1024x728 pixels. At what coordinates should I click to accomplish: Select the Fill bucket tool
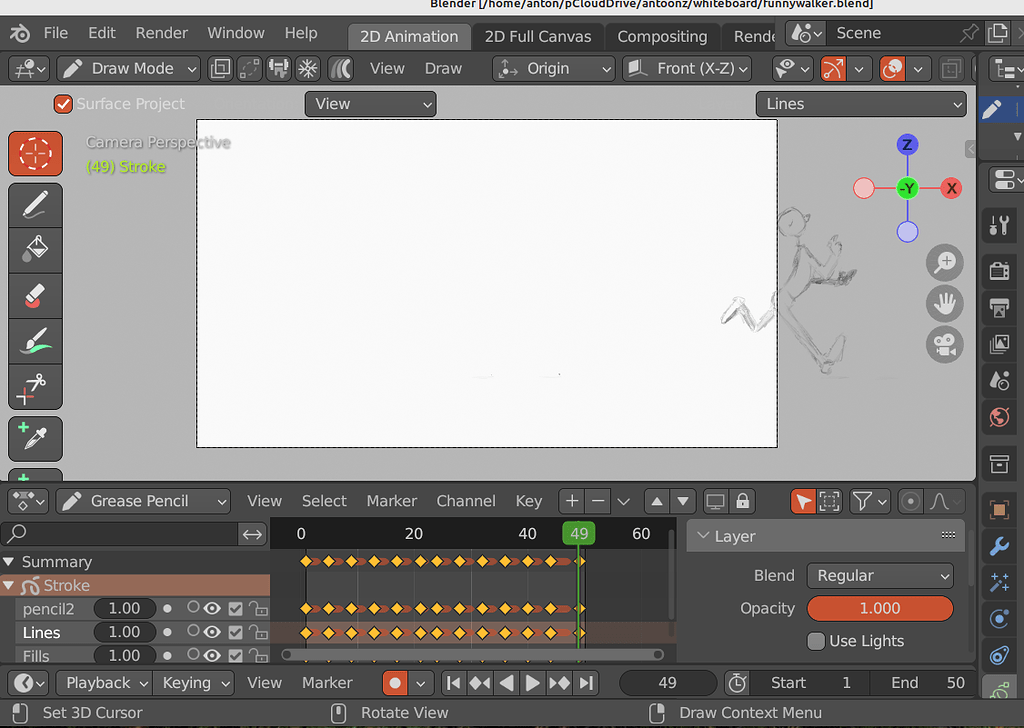pos(35,250)
